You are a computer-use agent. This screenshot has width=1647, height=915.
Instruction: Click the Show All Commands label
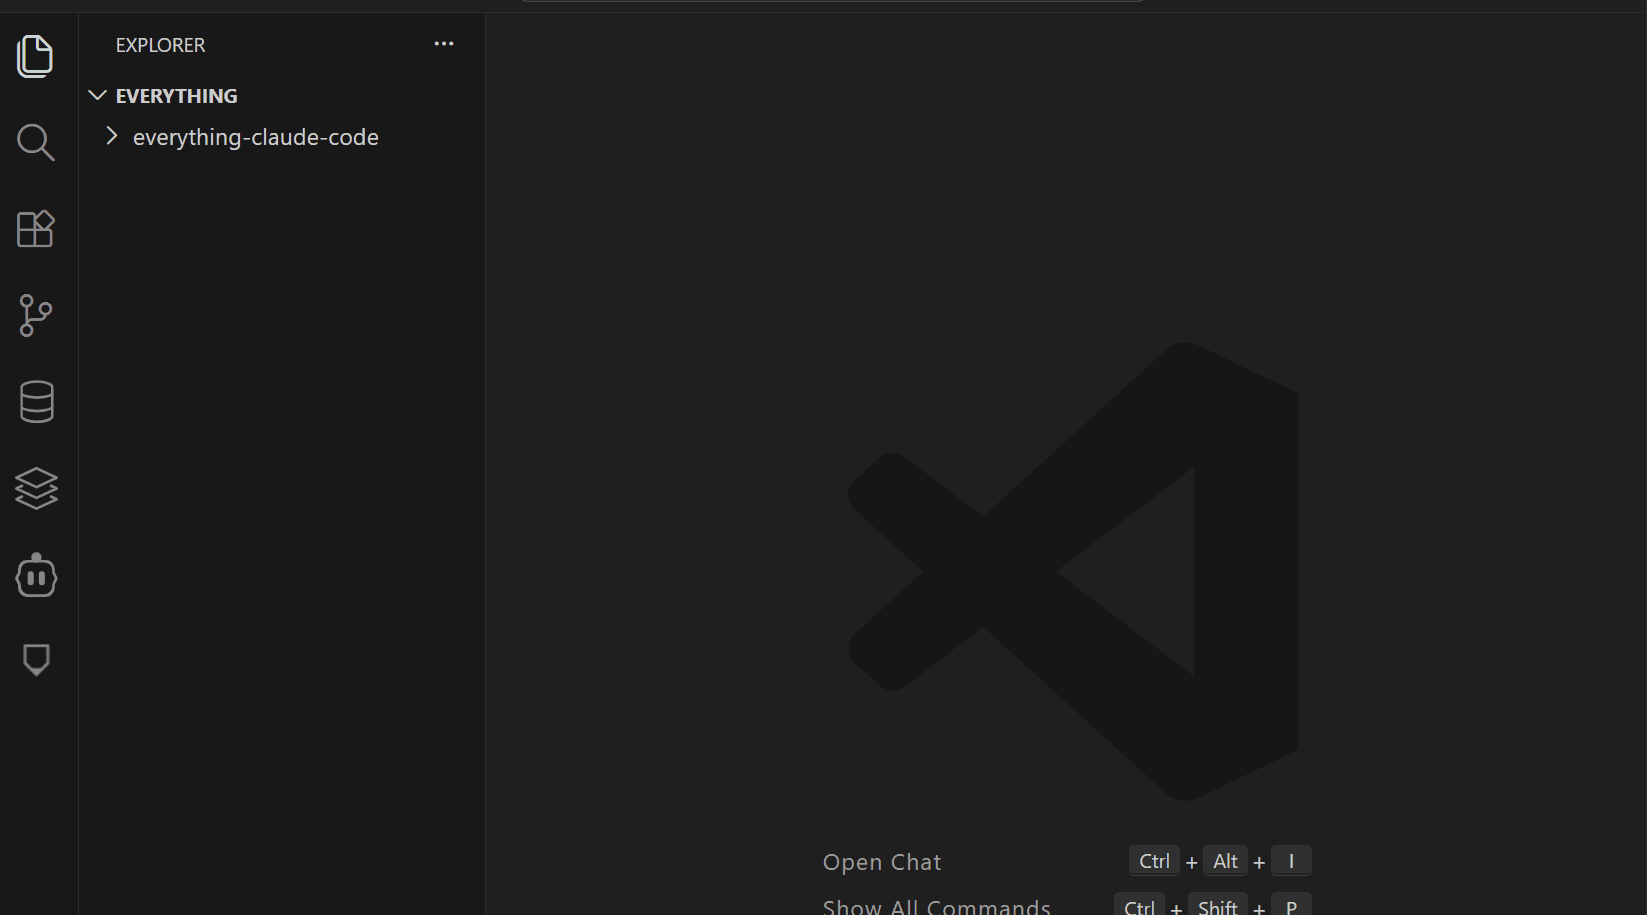coord(937,906)
